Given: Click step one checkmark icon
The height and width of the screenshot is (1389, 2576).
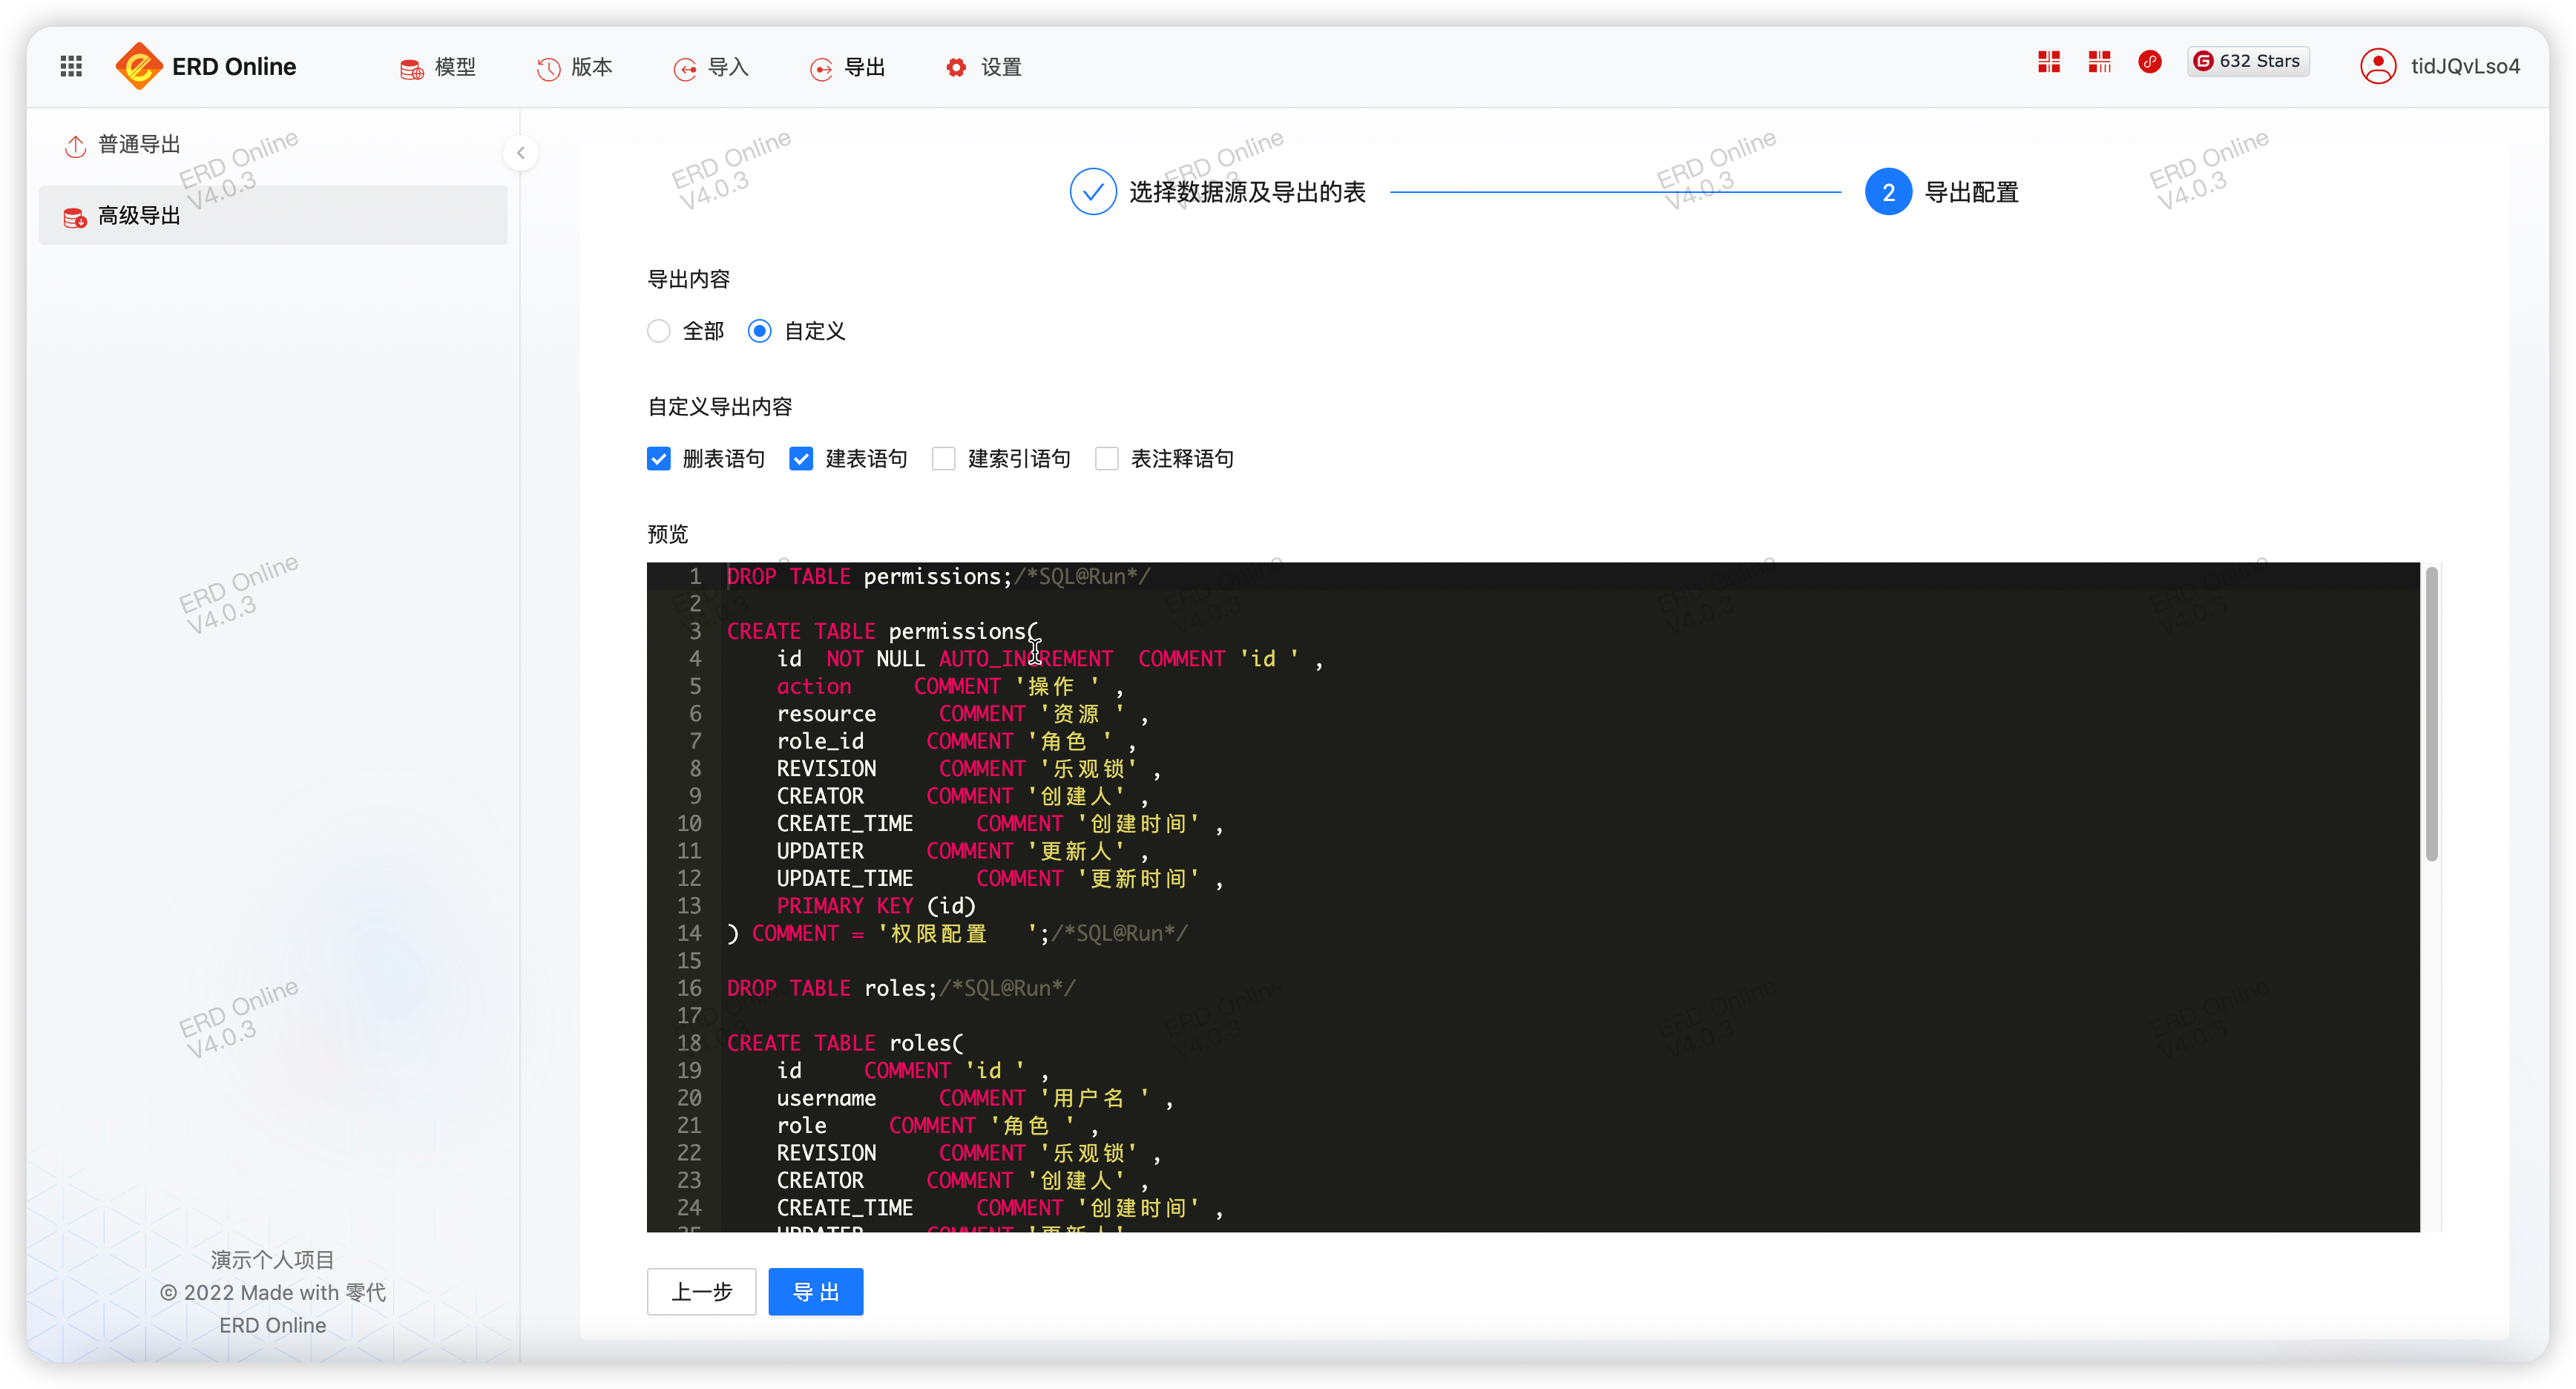Looking at the screenshot, I should coord(1093,191).
